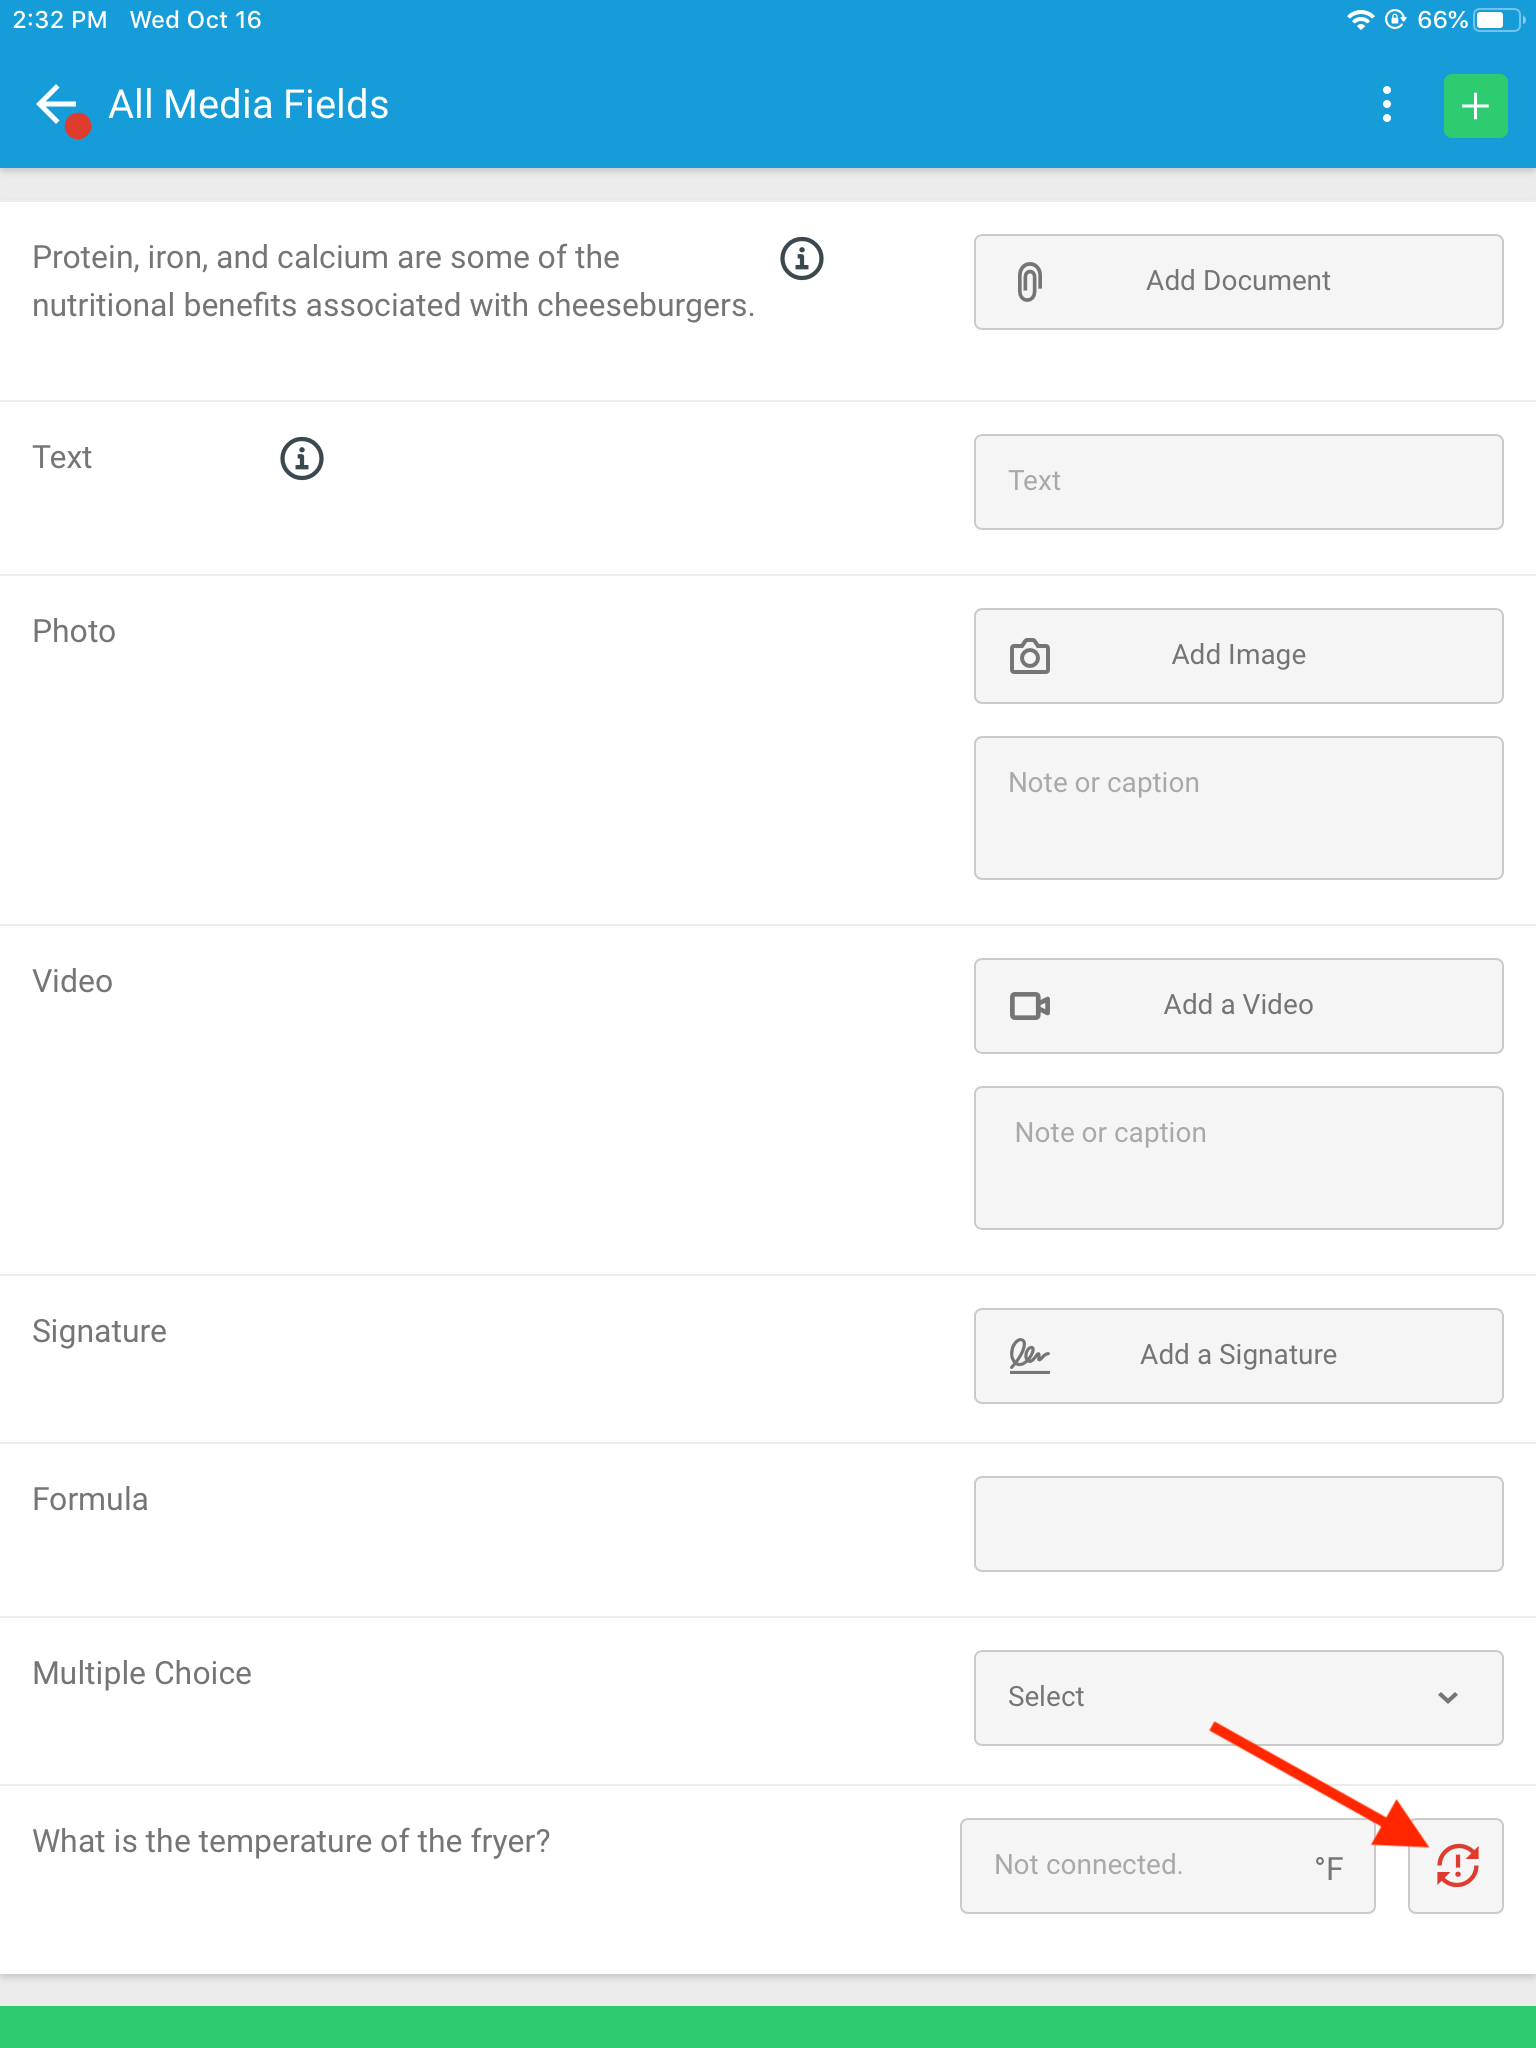The image size is (1536, 2048).
Task: Focus the Video note or caption field
Action: [1238, 1158]
